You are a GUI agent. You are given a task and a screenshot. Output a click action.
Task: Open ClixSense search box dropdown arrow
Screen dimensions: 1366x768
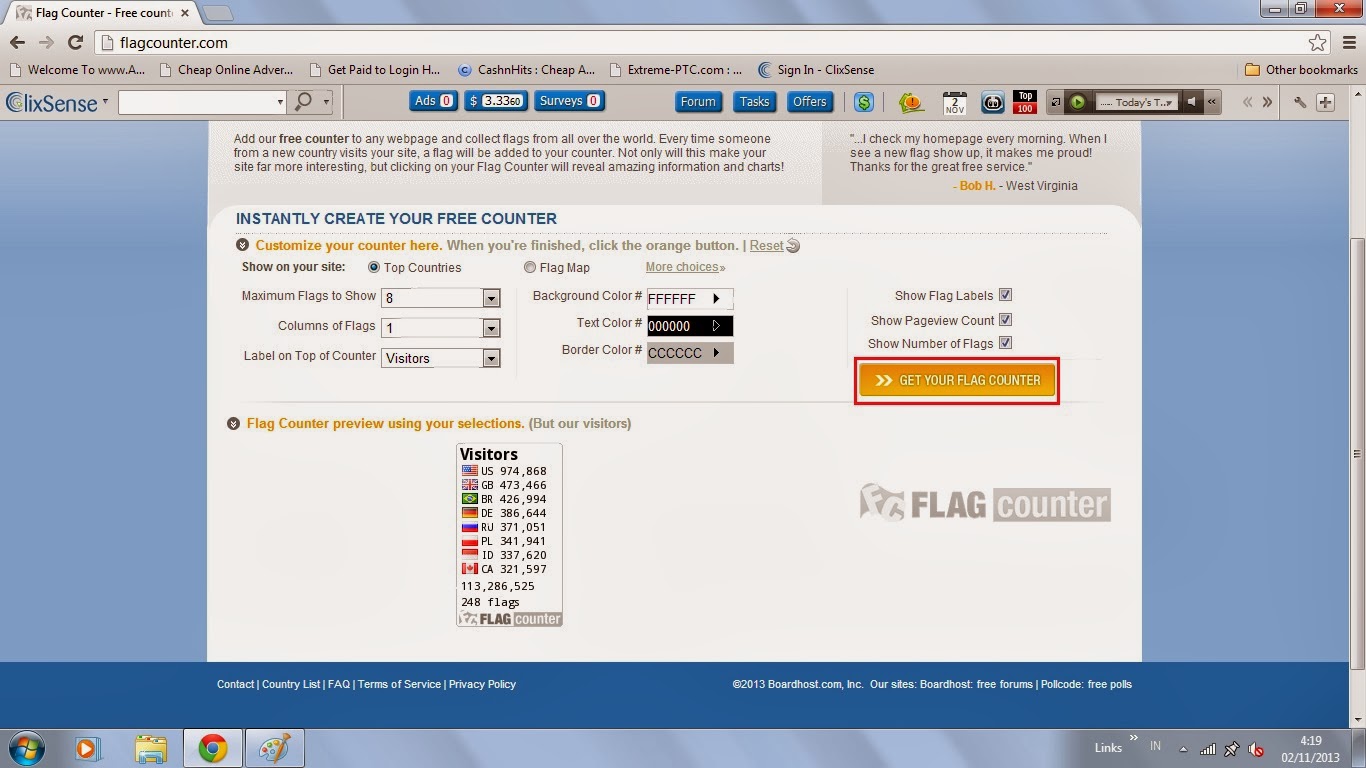[x=280, y=102]
